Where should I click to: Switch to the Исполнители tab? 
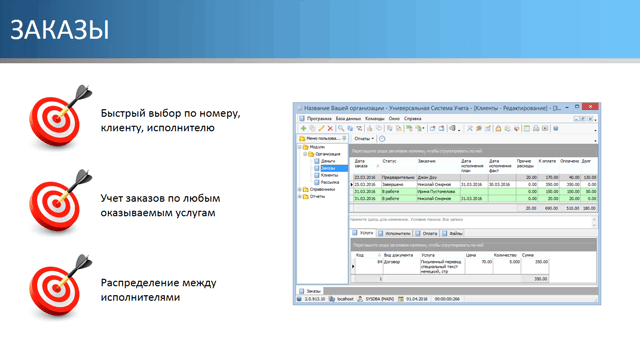[x=394, y=233]
